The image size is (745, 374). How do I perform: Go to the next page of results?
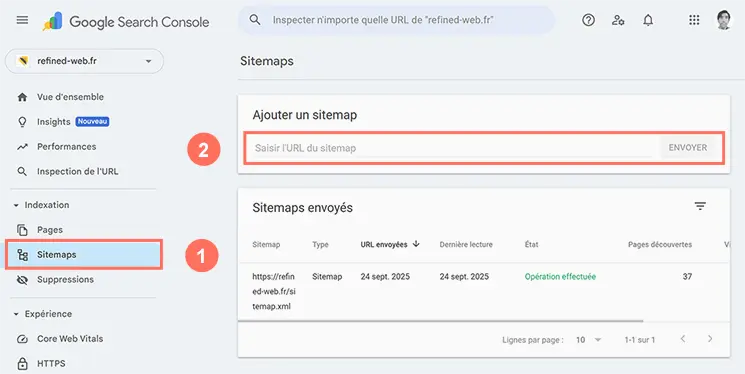[x=710, y=339]
